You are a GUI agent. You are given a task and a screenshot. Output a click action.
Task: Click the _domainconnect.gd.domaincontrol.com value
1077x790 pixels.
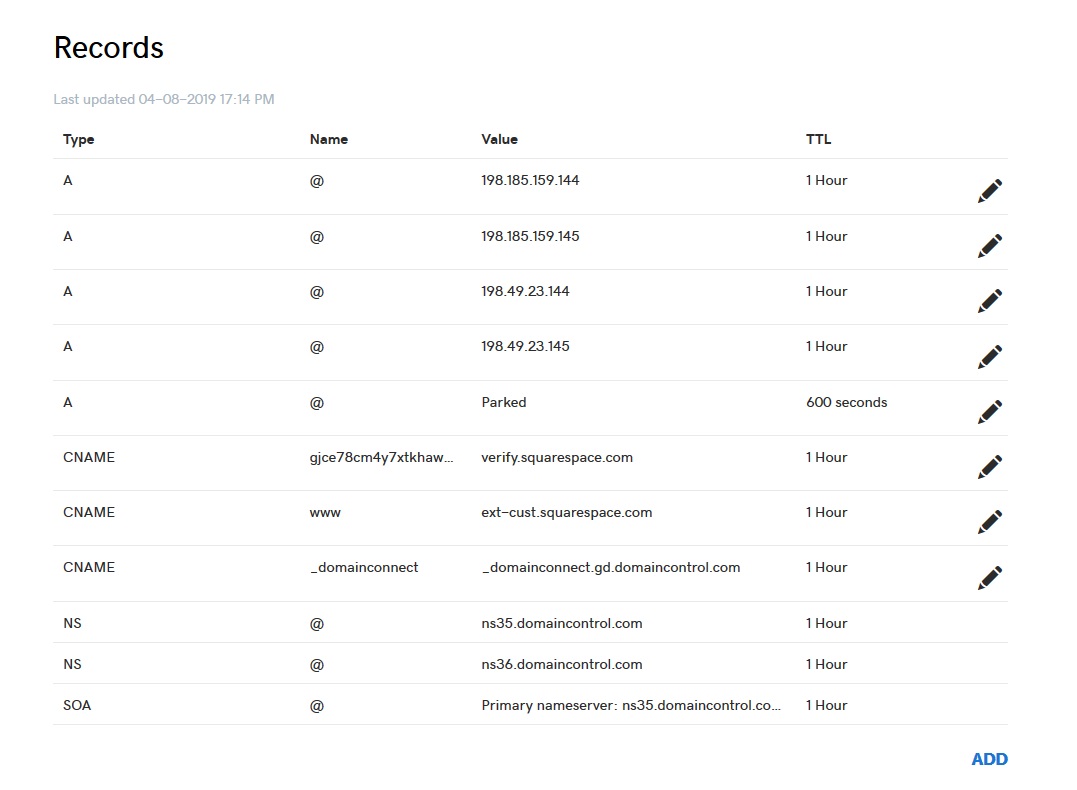click(611, 567)
